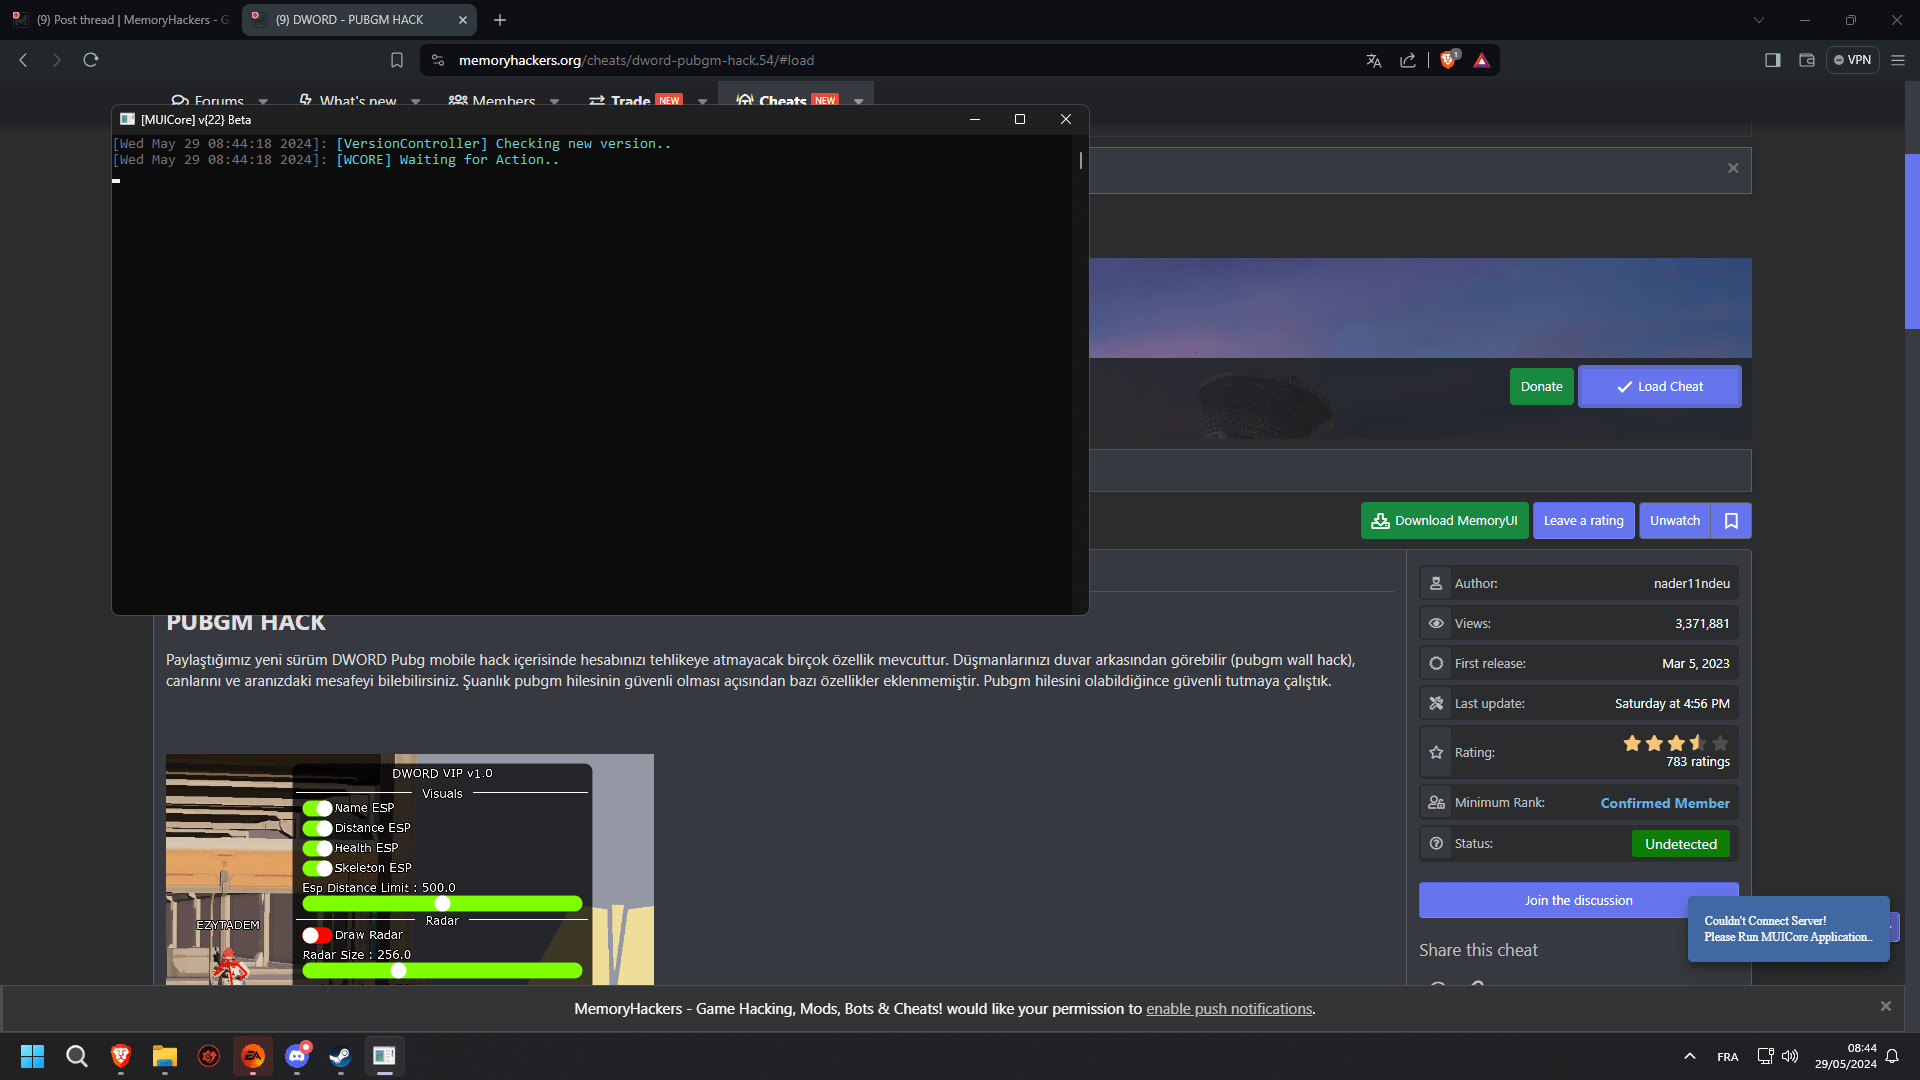Expand the What's new dropdown arrow
The image size is (1920, 1080).
point(416,101)
